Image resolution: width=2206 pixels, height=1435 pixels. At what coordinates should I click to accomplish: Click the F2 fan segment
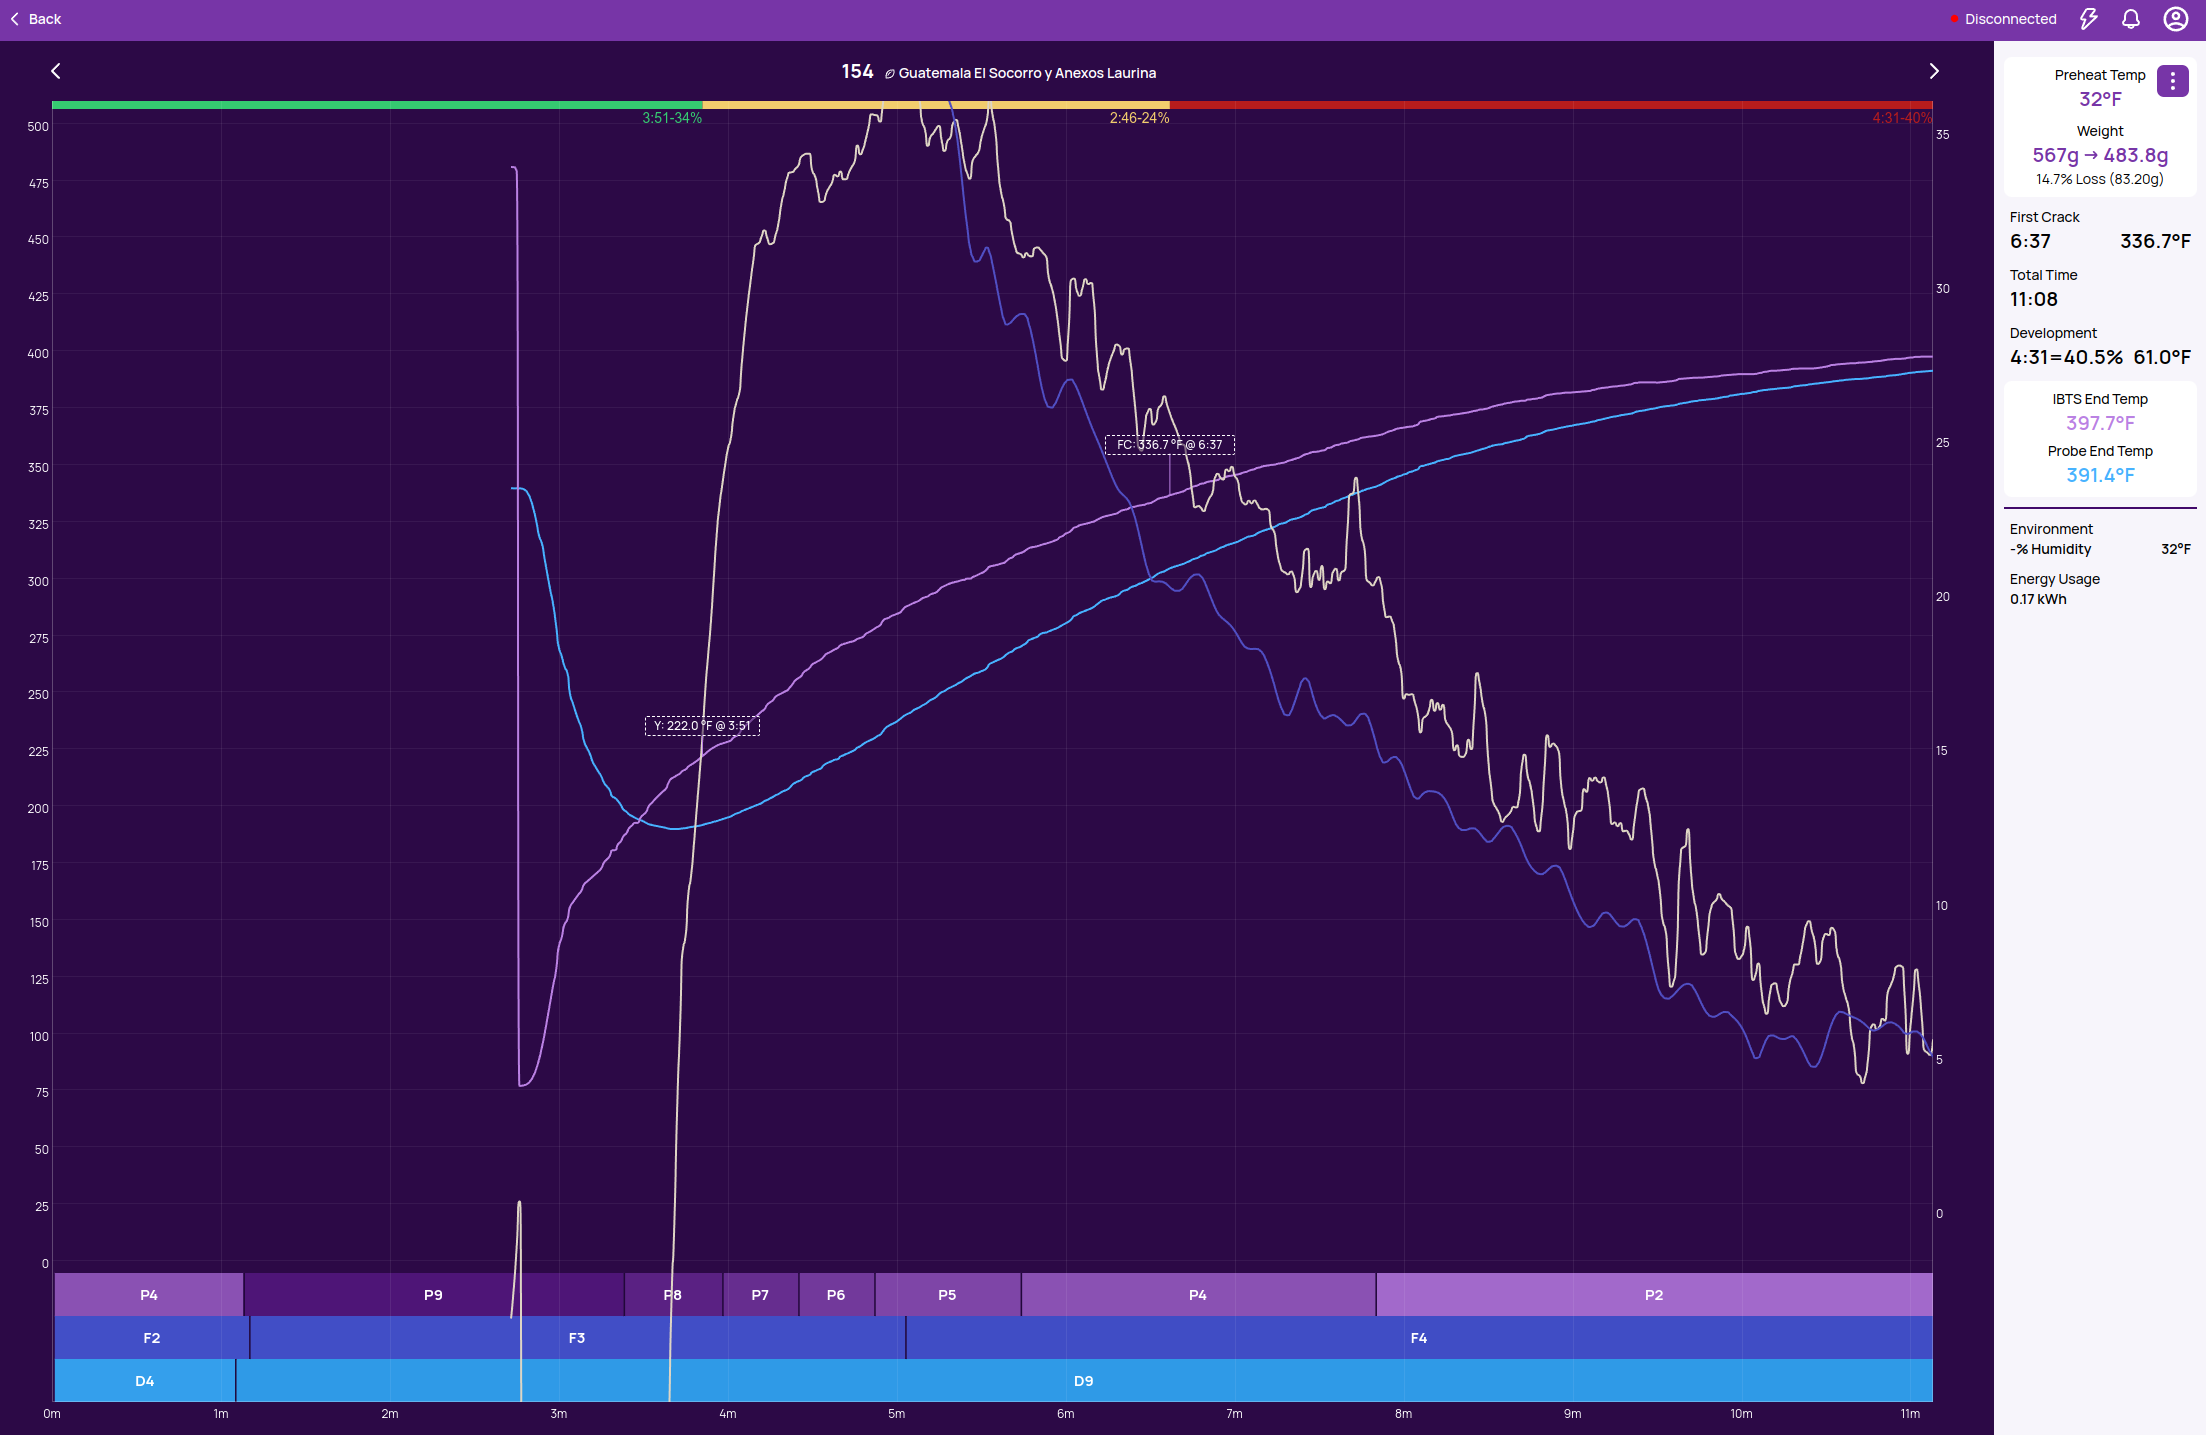click(152, 1338)
